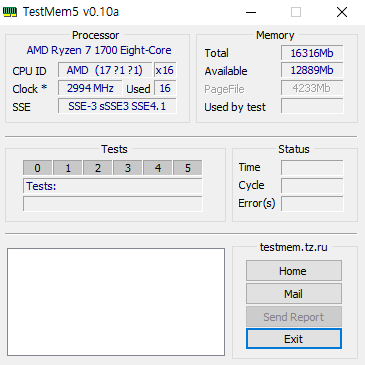
Task: Click the TestMem5 memory chip title icon
Action: (10, 12)
